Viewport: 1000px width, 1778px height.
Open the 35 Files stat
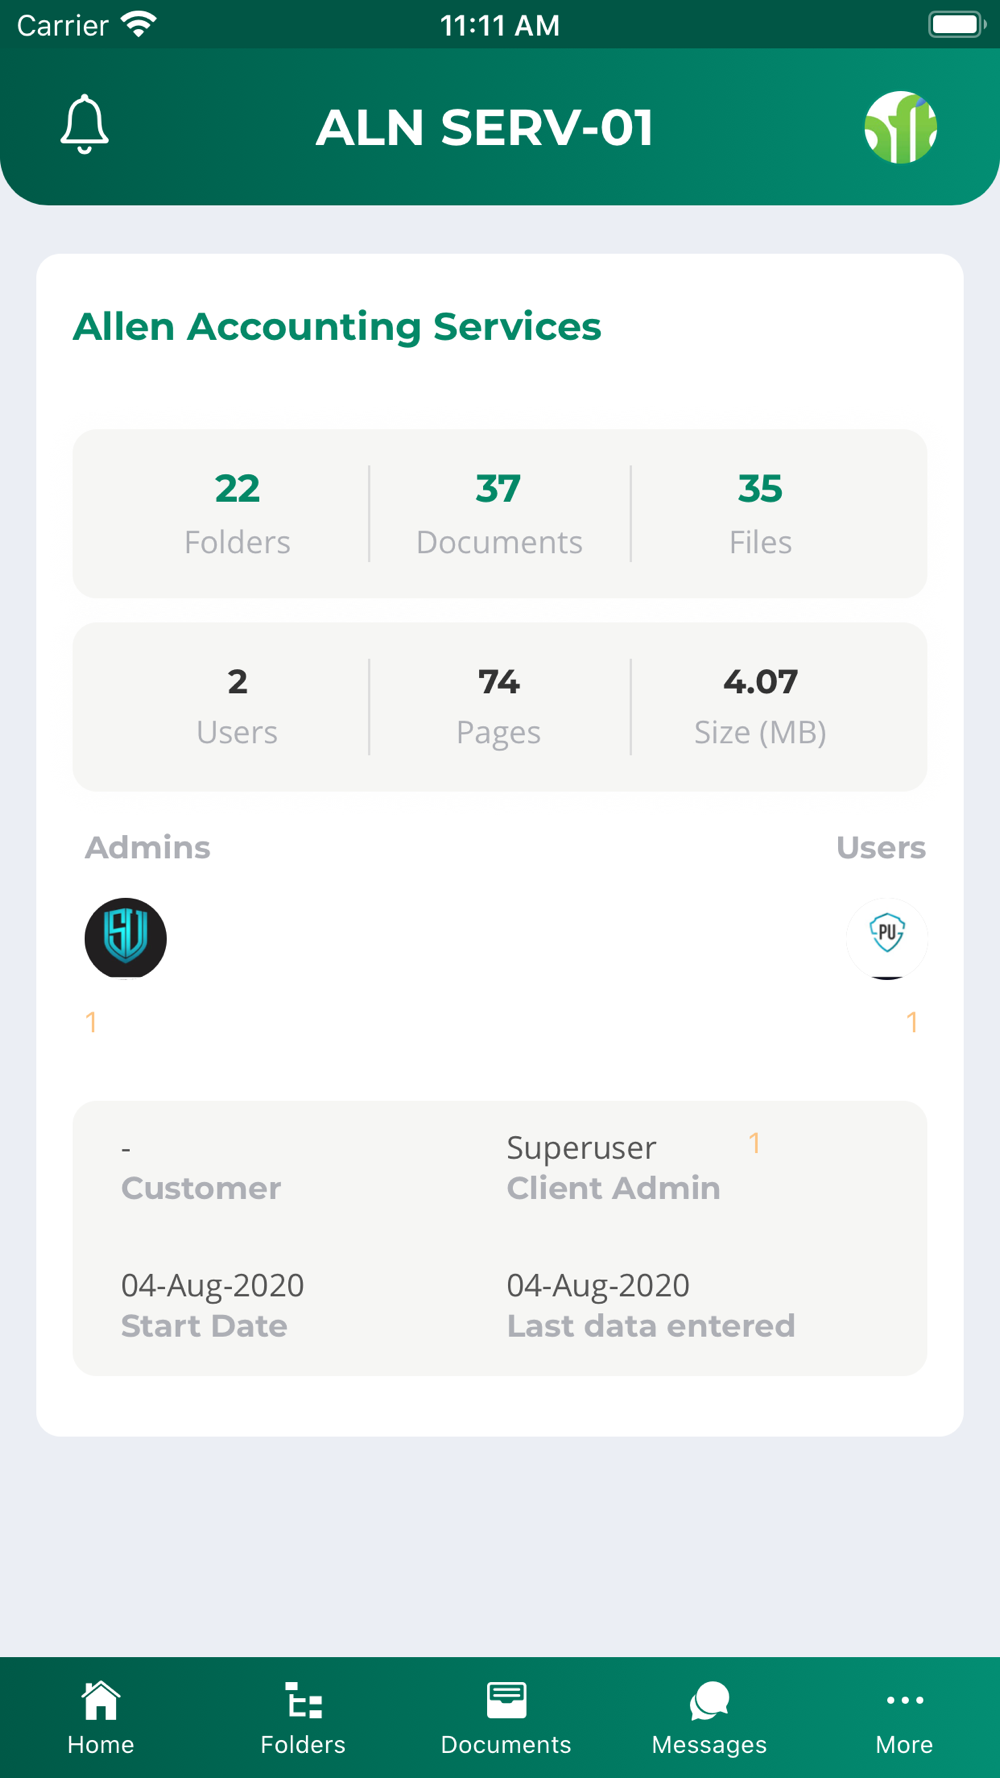760,513
